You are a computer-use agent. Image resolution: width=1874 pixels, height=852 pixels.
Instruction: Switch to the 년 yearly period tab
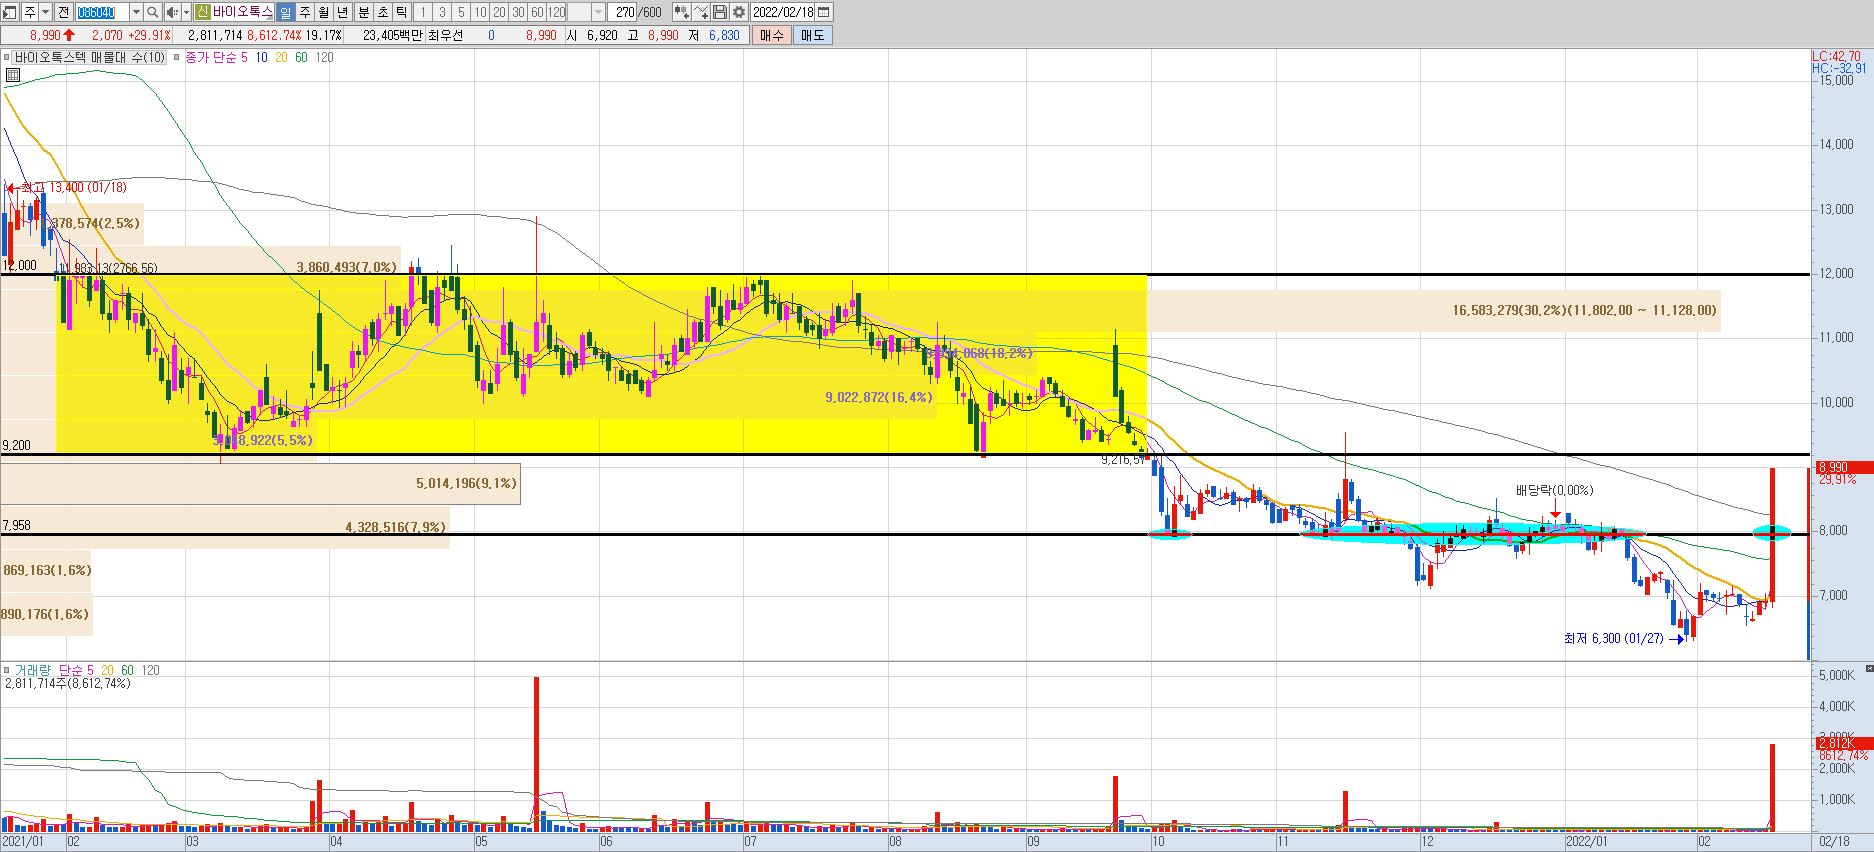click(342, 12)
